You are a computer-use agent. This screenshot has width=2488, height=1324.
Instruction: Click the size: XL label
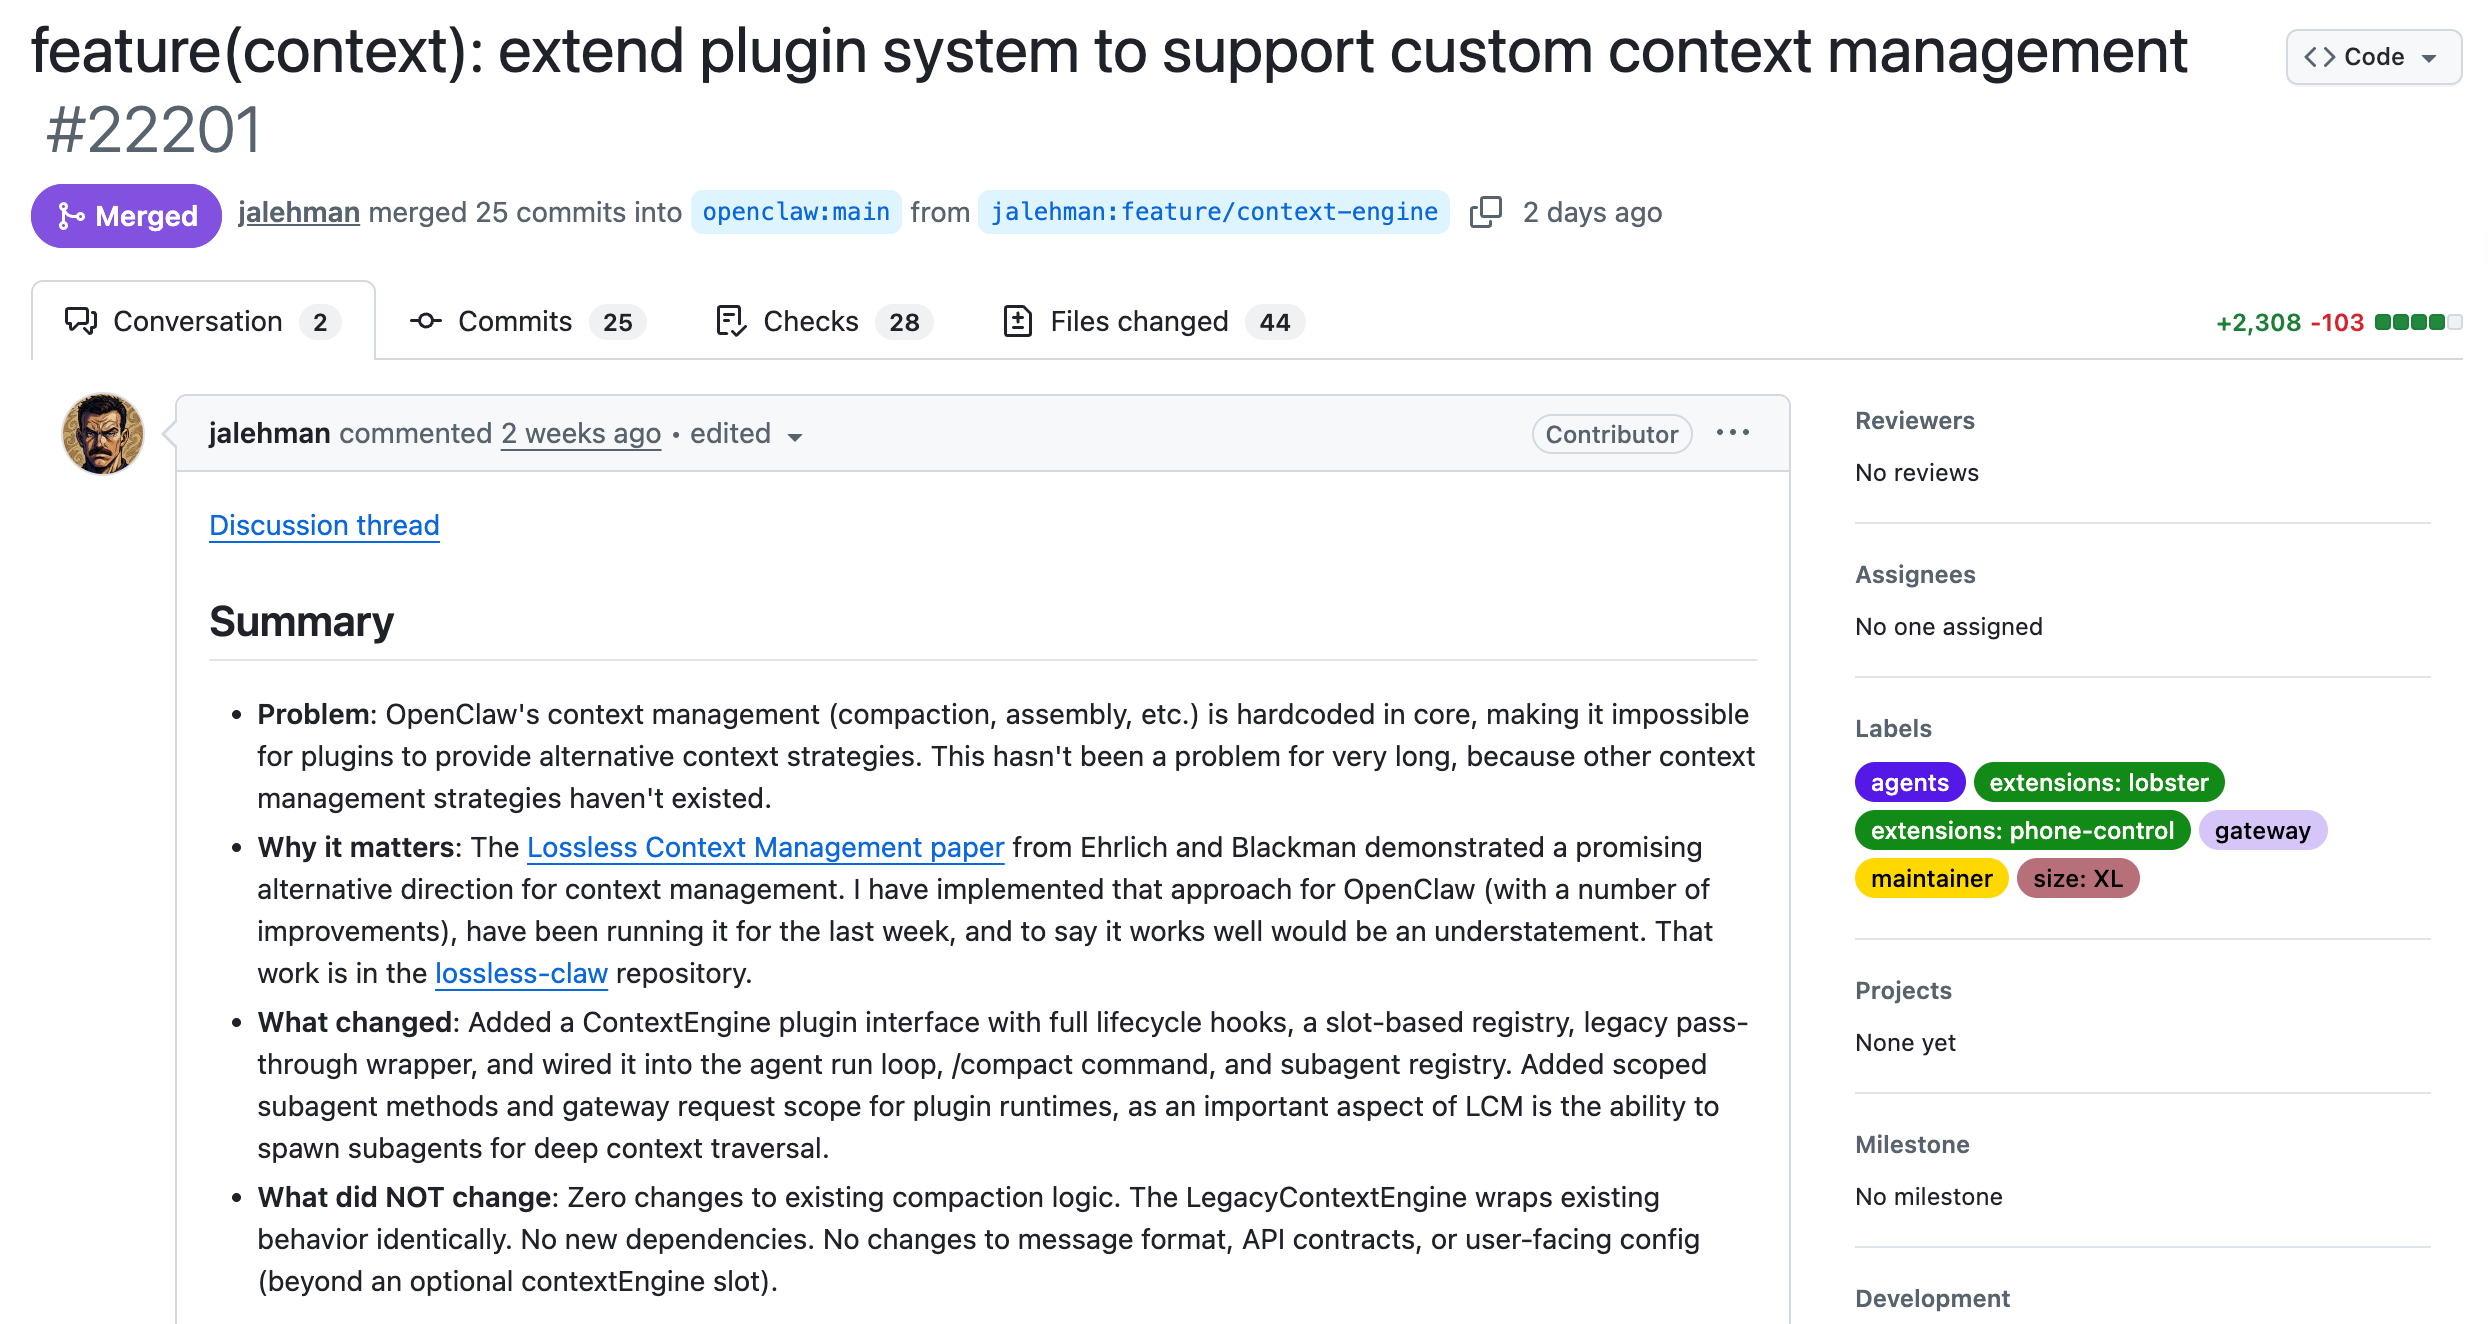point(2077,878)
